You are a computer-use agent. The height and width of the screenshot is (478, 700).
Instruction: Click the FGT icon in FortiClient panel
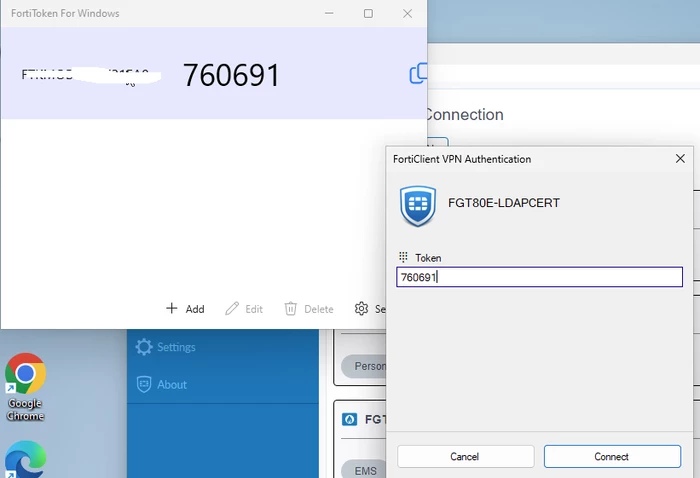click(x=349, y=420)
